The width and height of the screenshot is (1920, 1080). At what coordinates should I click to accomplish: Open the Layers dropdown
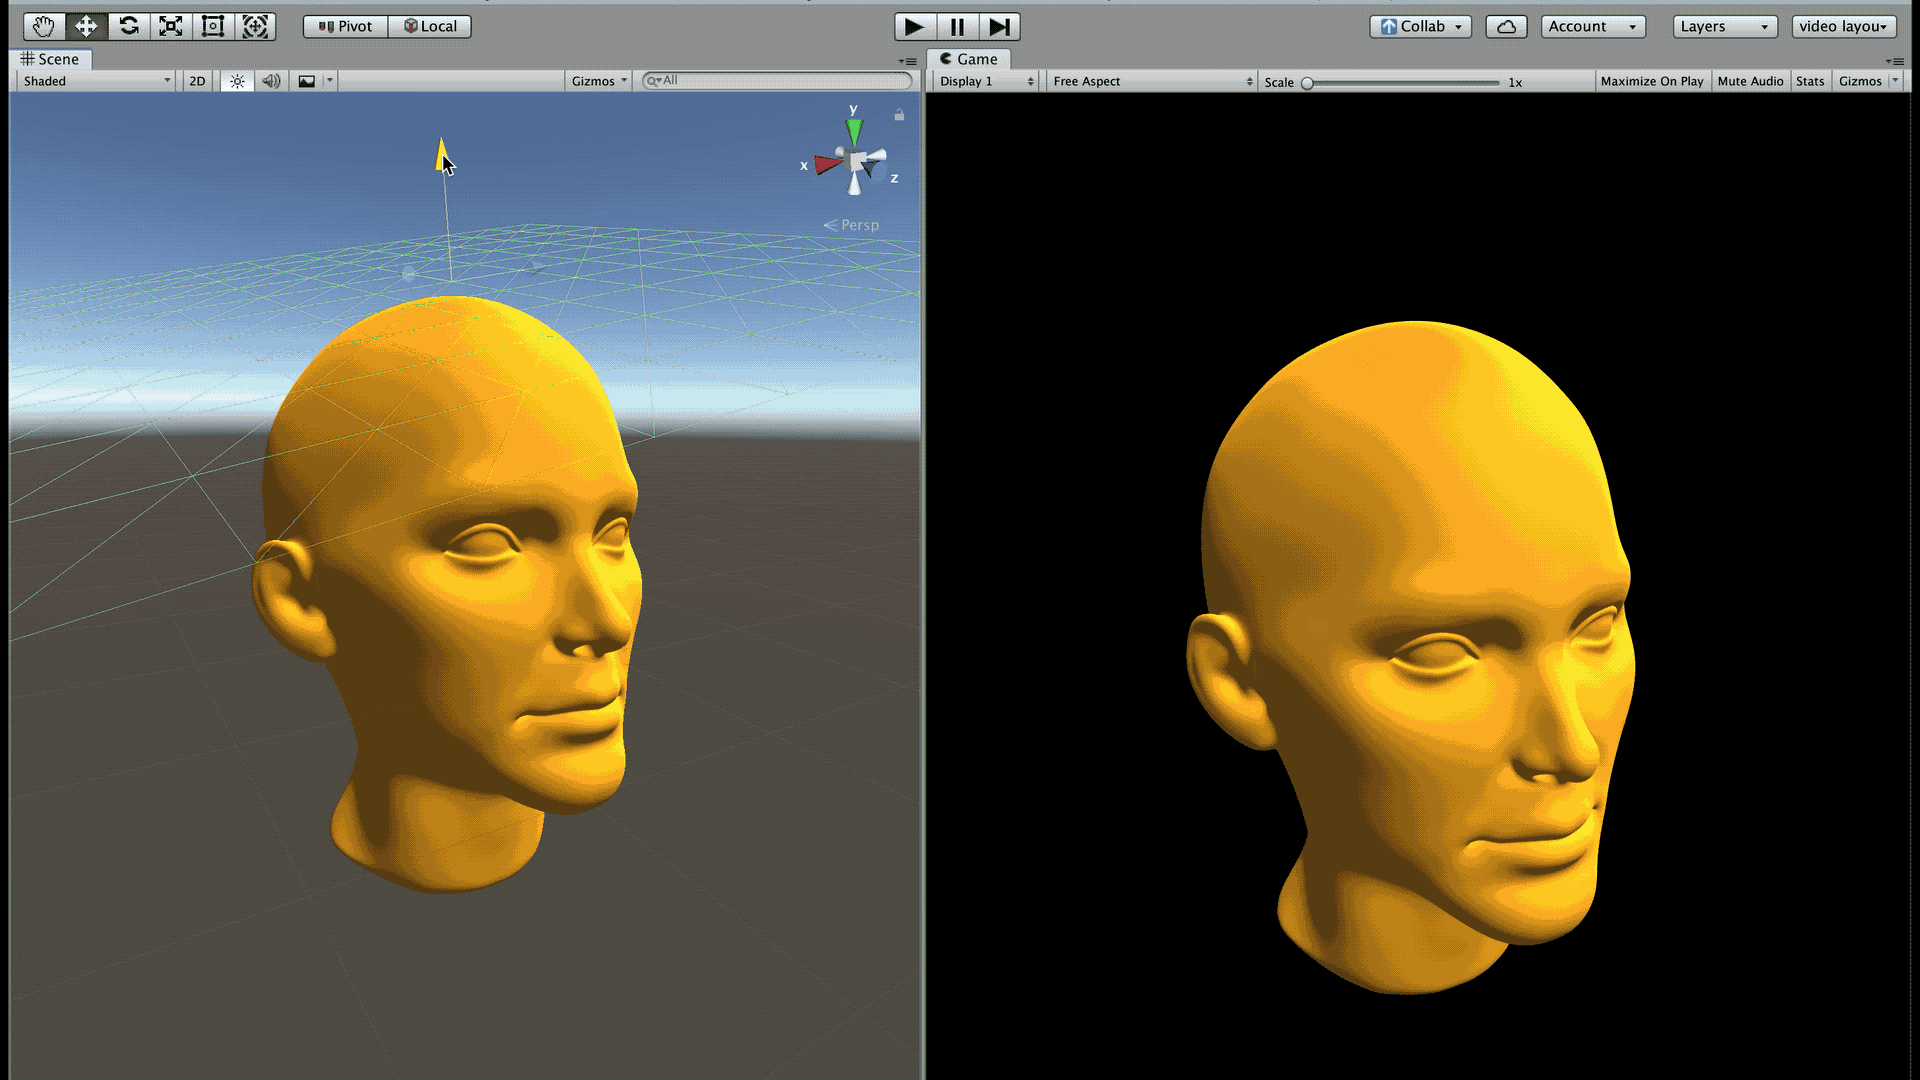pos(1724,27)
